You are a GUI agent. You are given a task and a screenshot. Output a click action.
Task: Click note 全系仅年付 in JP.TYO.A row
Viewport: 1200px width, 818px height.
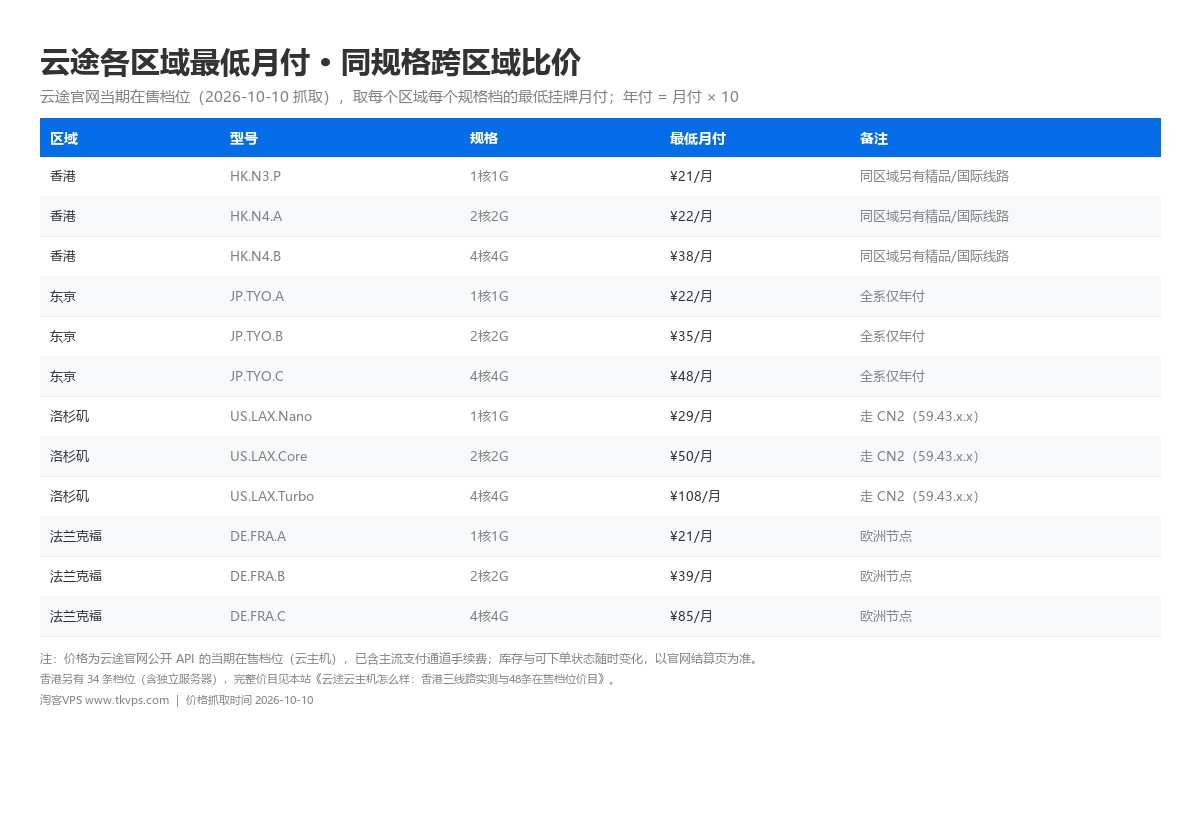(x=892, y=296)
